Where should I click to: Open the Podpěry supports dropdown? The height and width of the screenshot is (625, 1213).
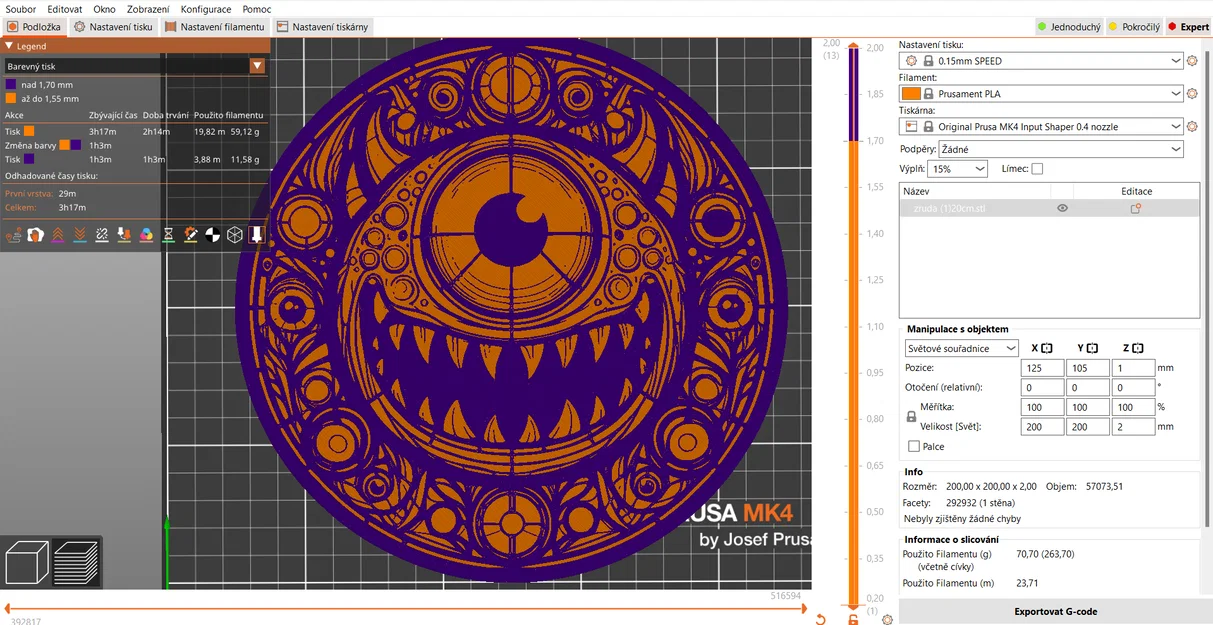click(x=1061, y=149)
